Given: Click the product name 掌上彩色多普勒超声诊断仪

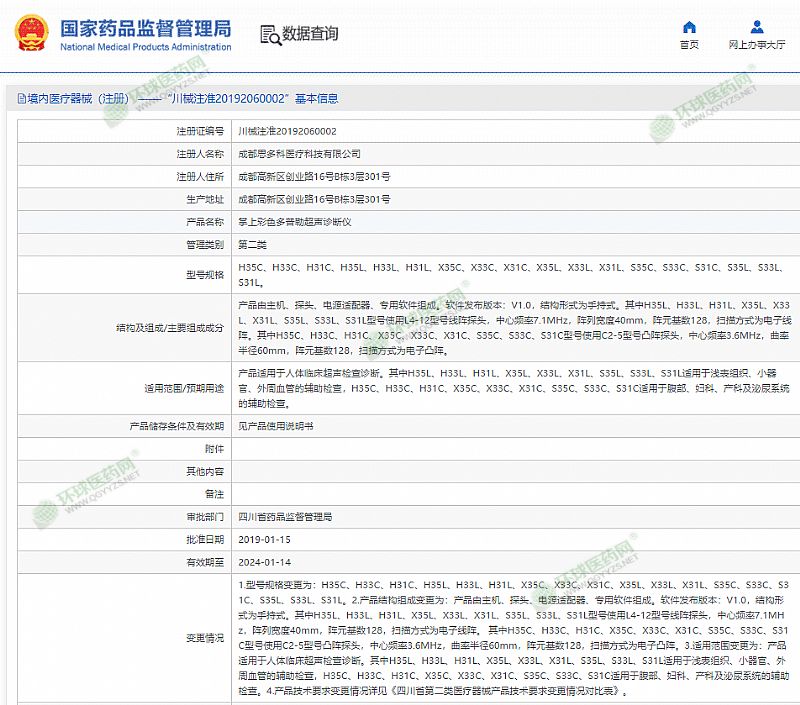Looking at the screenshot, I should tap(294, 221).
